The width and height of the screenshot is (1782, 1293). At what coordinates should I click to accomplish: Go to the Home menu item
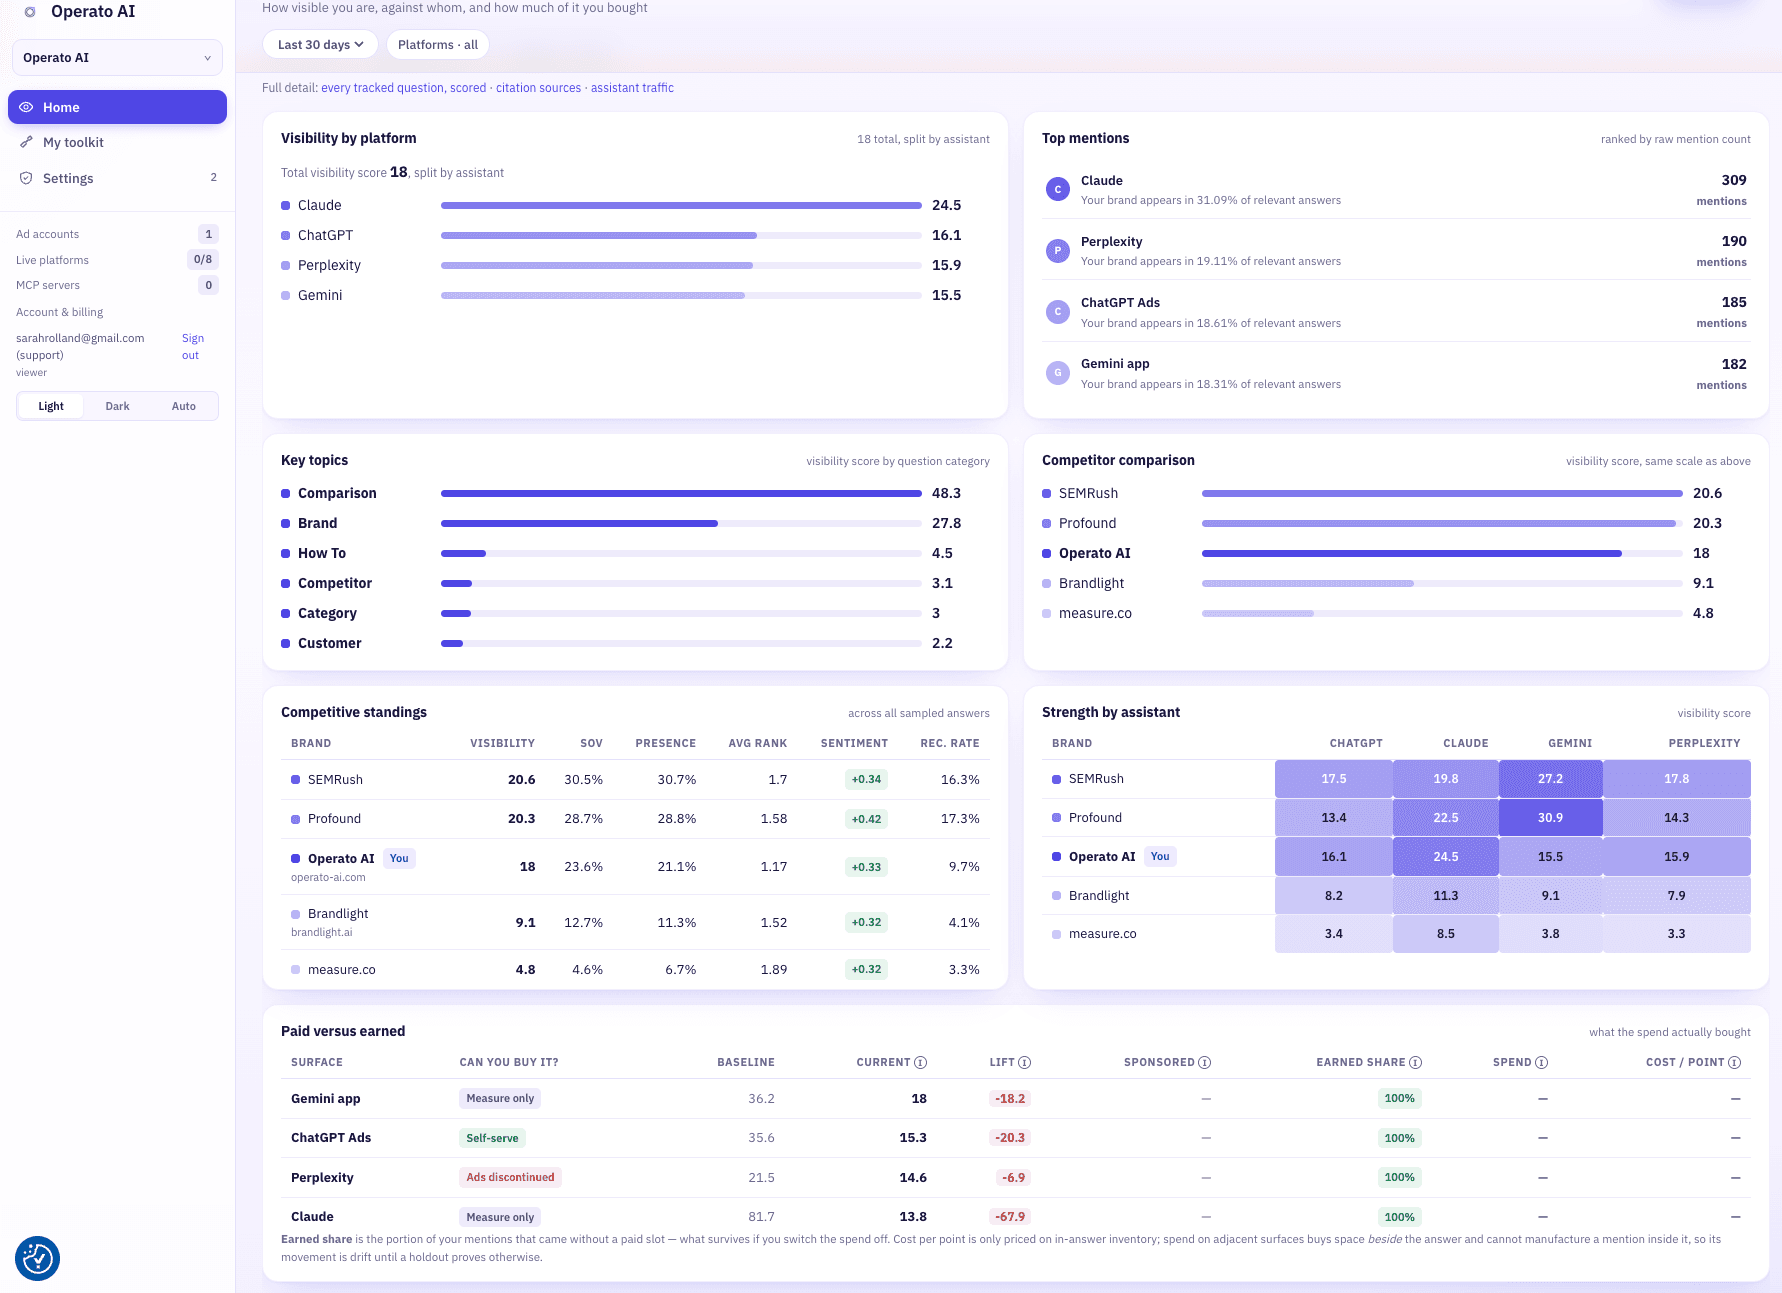117,107
